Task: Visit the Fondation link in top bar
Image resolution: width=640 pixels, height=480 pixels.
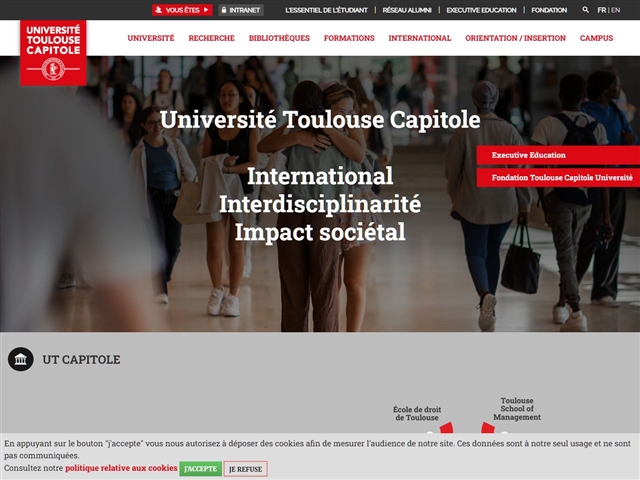Action: tap(549, 10)
